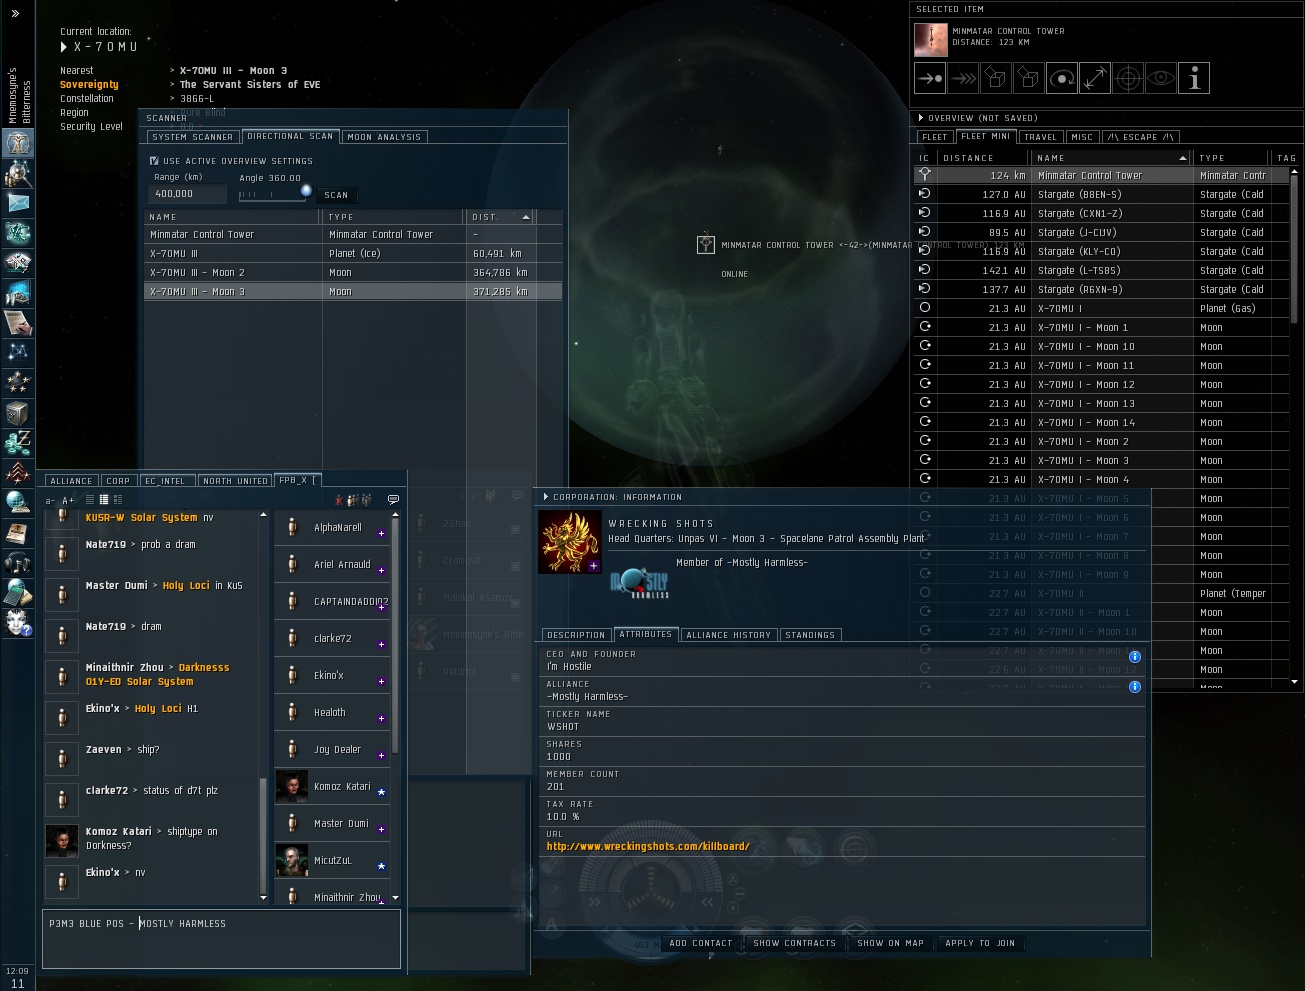Open People & Places from the sidebar

point(18,173)
